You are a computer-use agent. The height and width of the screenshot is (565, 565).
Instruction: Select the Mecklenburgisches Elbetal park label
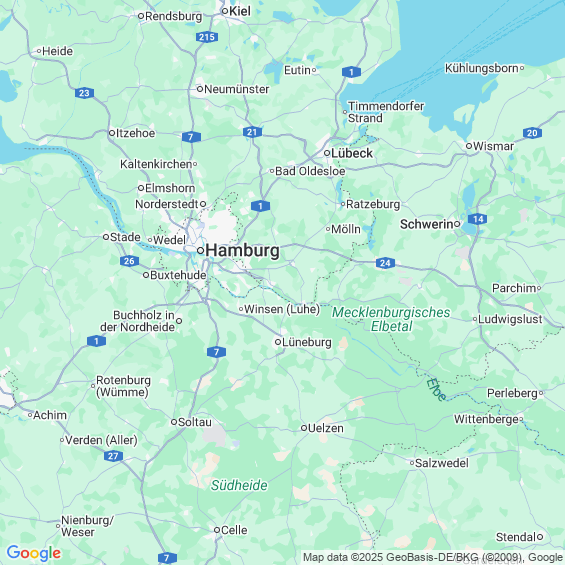pyautogui.click(x=391, y=319)
